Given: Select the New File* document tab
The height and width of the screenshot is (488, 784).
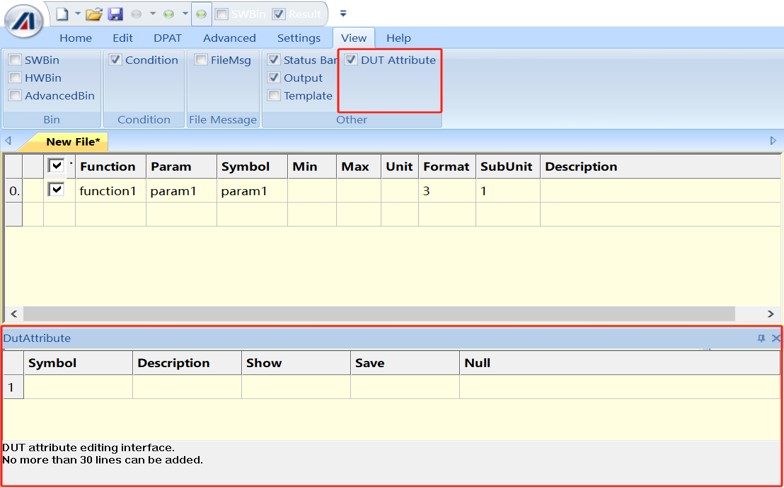Looking at the screenshot, I should point(72,142).
